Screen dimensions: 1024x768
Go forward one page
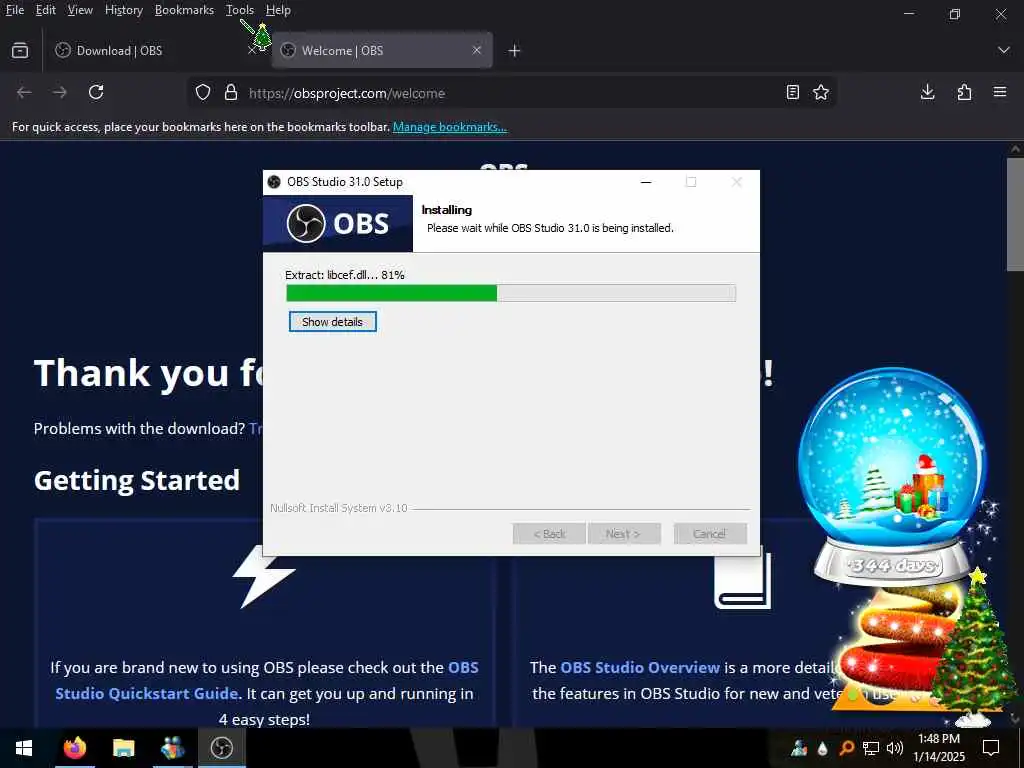point(60,93)
